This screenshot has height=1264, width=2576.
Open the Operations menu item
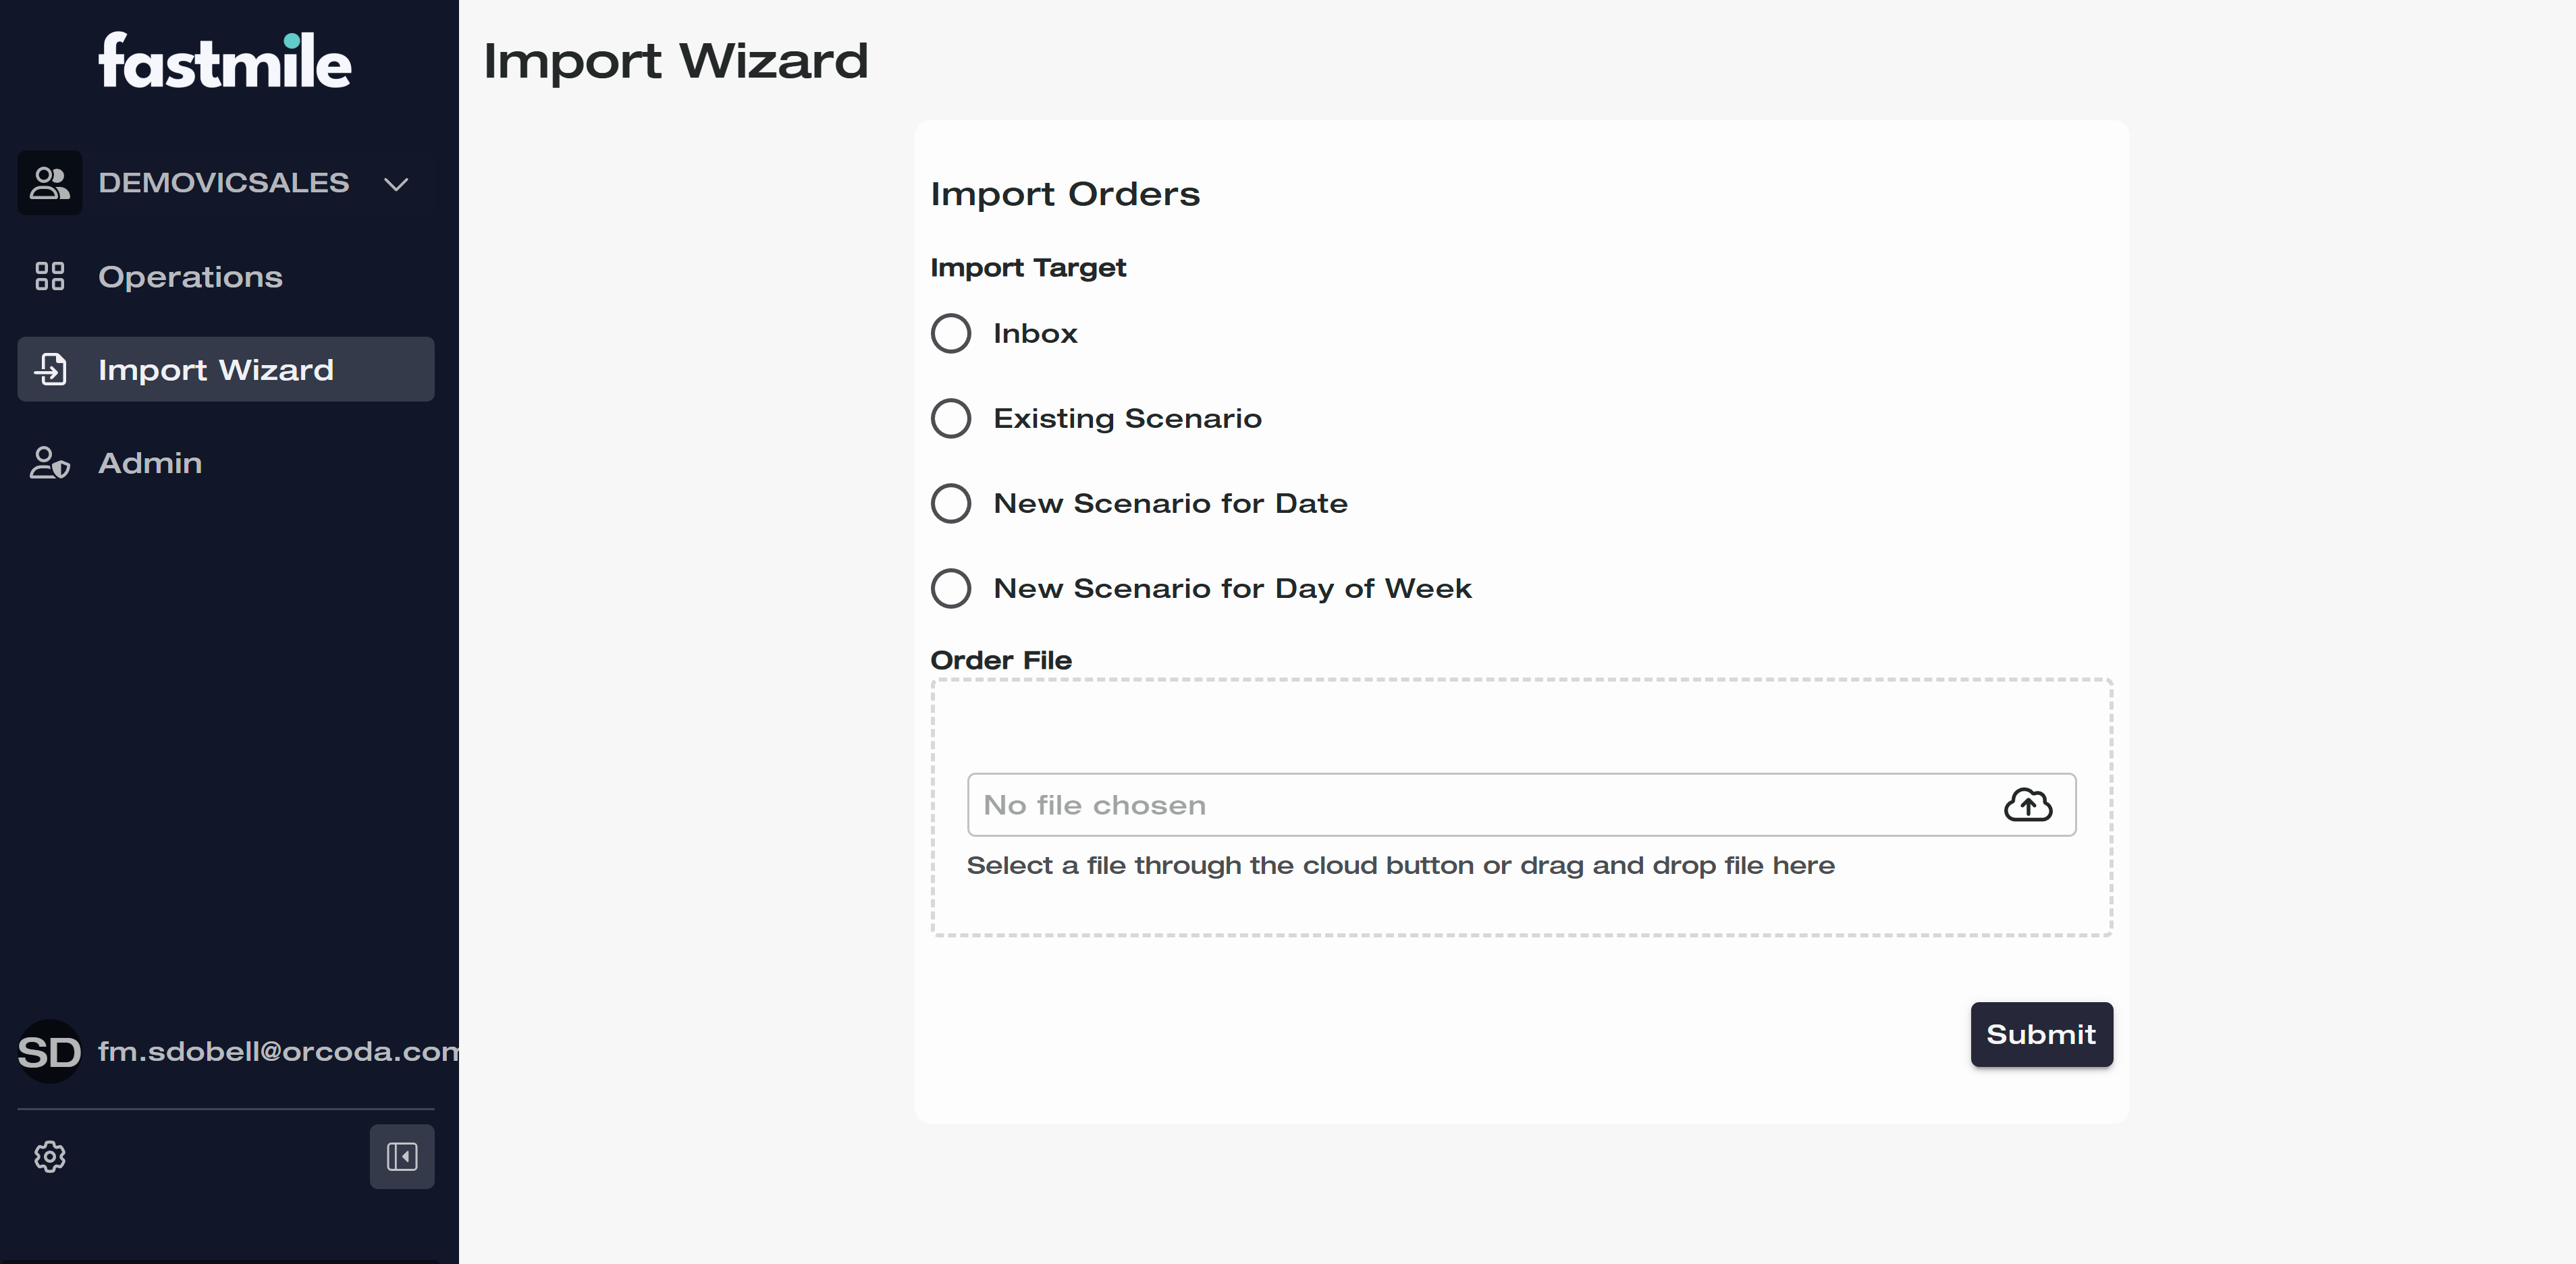[x=190, y=276]
